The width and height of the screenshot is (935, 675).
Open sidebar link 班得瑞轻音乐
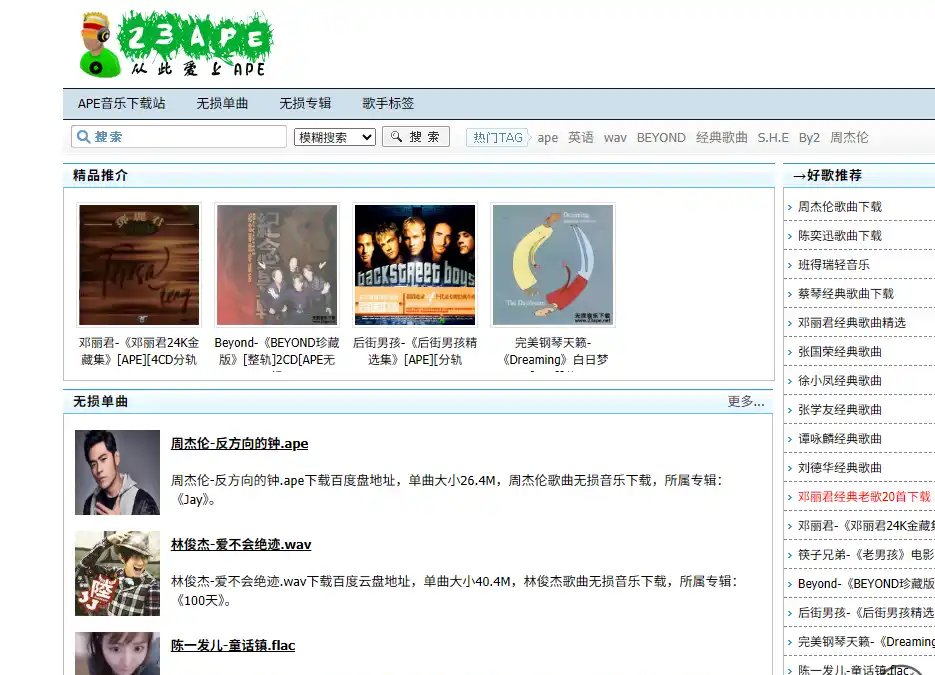[834, 265]
